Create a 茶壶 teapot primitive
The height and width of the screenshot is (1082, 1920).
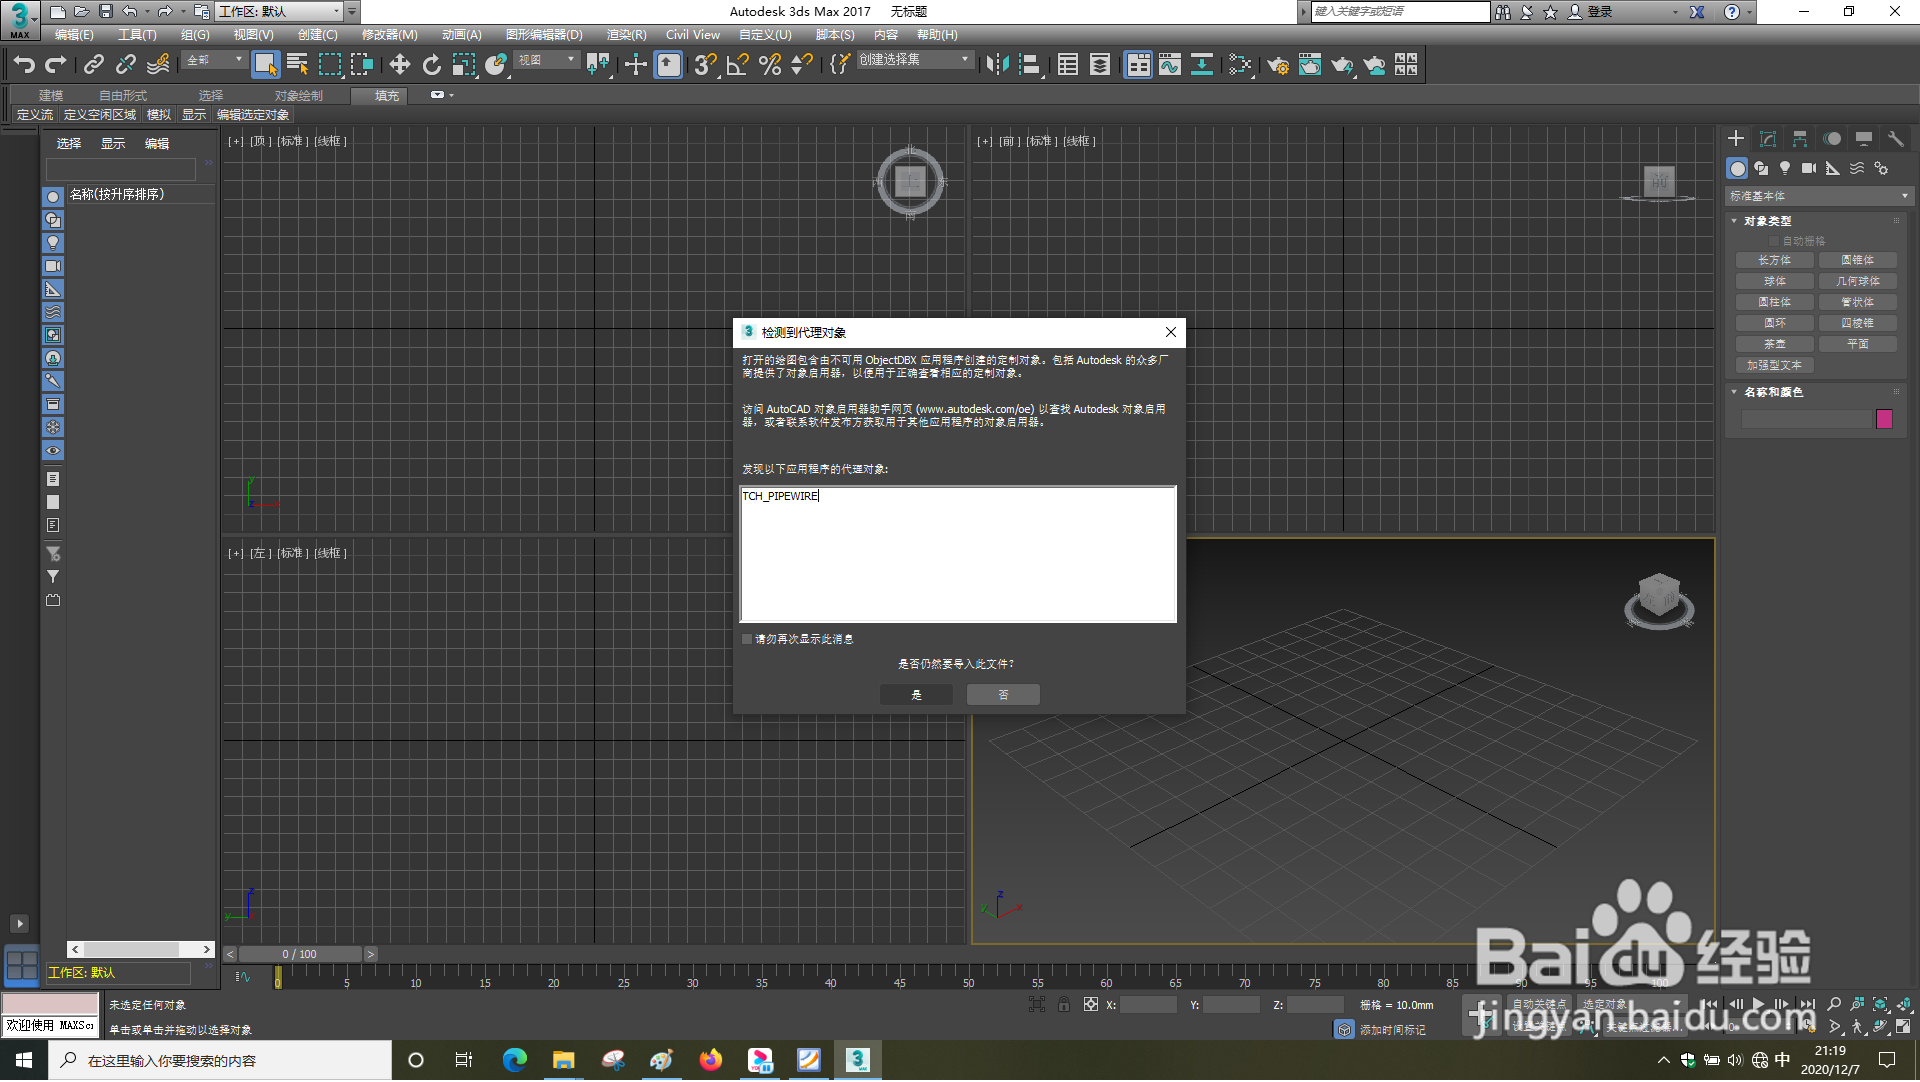pyautogui.click(x=1775, y=344)
